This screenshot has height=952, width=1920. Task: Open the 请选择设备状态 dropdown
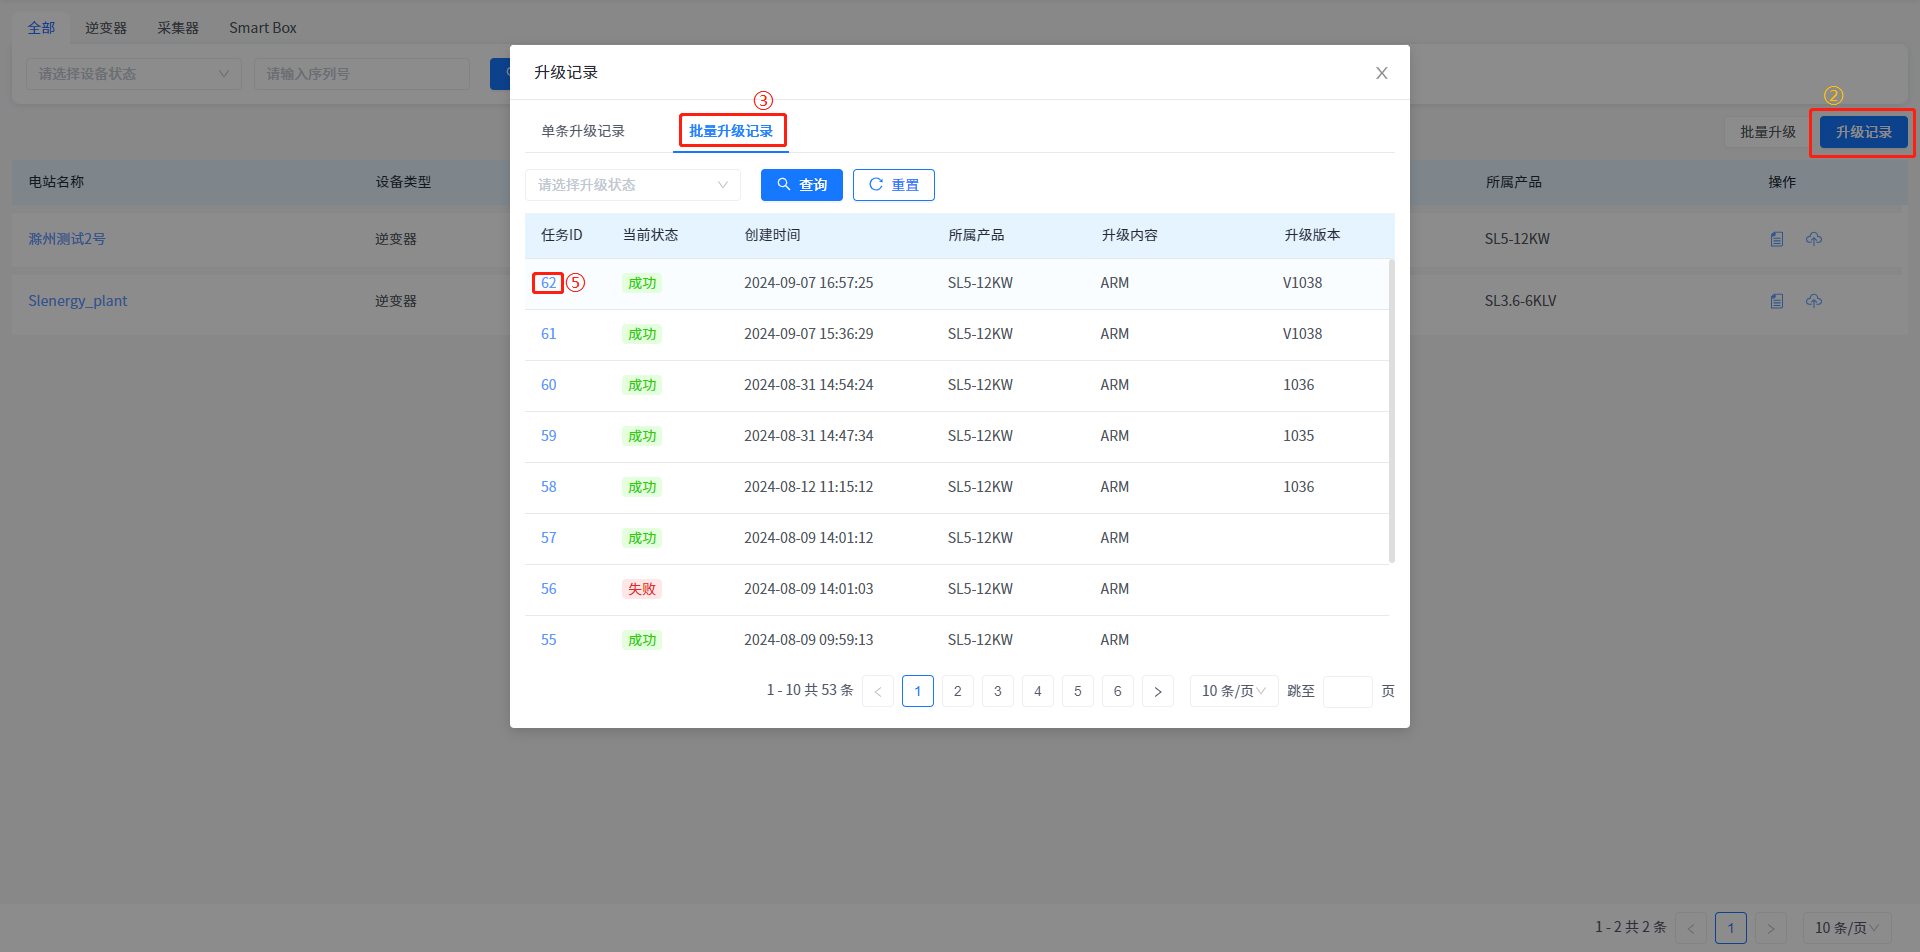(x=133, y=74)
